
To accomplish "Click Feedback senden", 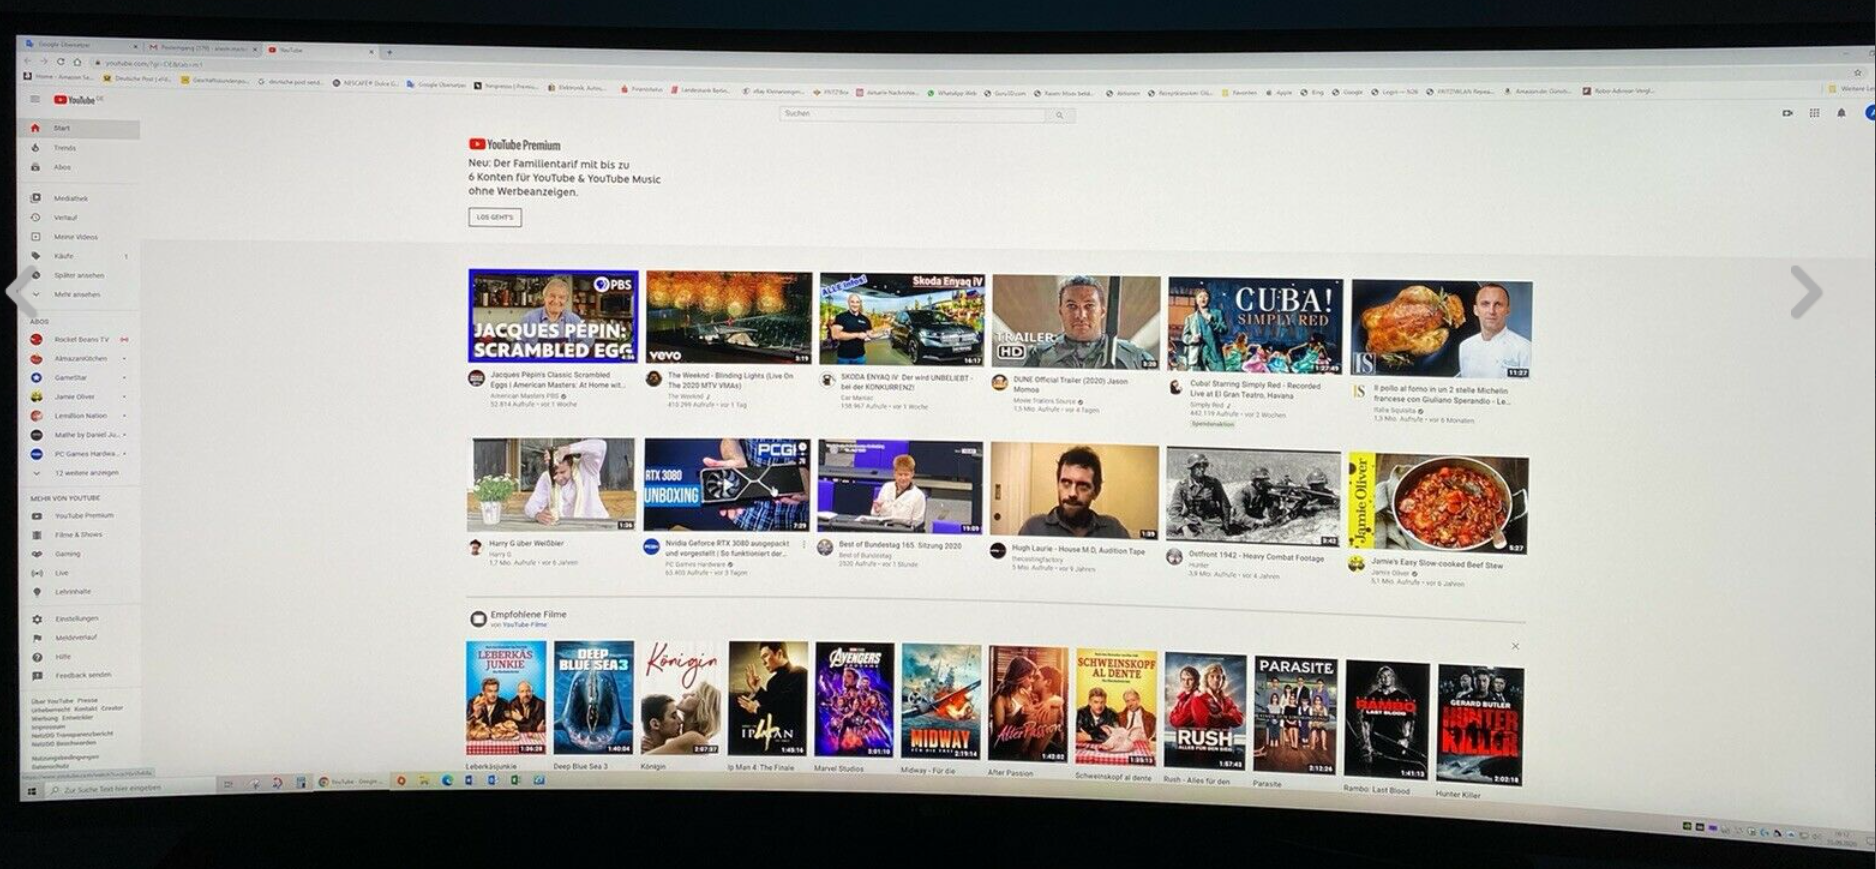I will (79, 676).
